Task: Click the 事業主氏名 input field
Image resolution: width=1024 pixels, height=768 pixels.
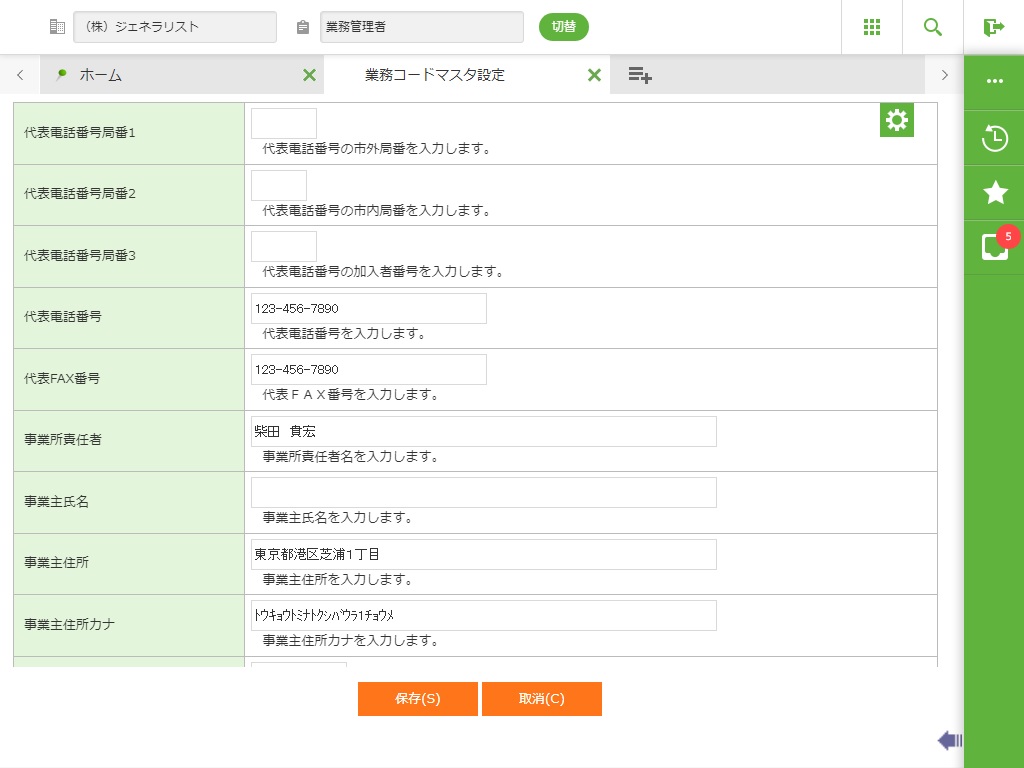Action: click(x=484, y=492)
